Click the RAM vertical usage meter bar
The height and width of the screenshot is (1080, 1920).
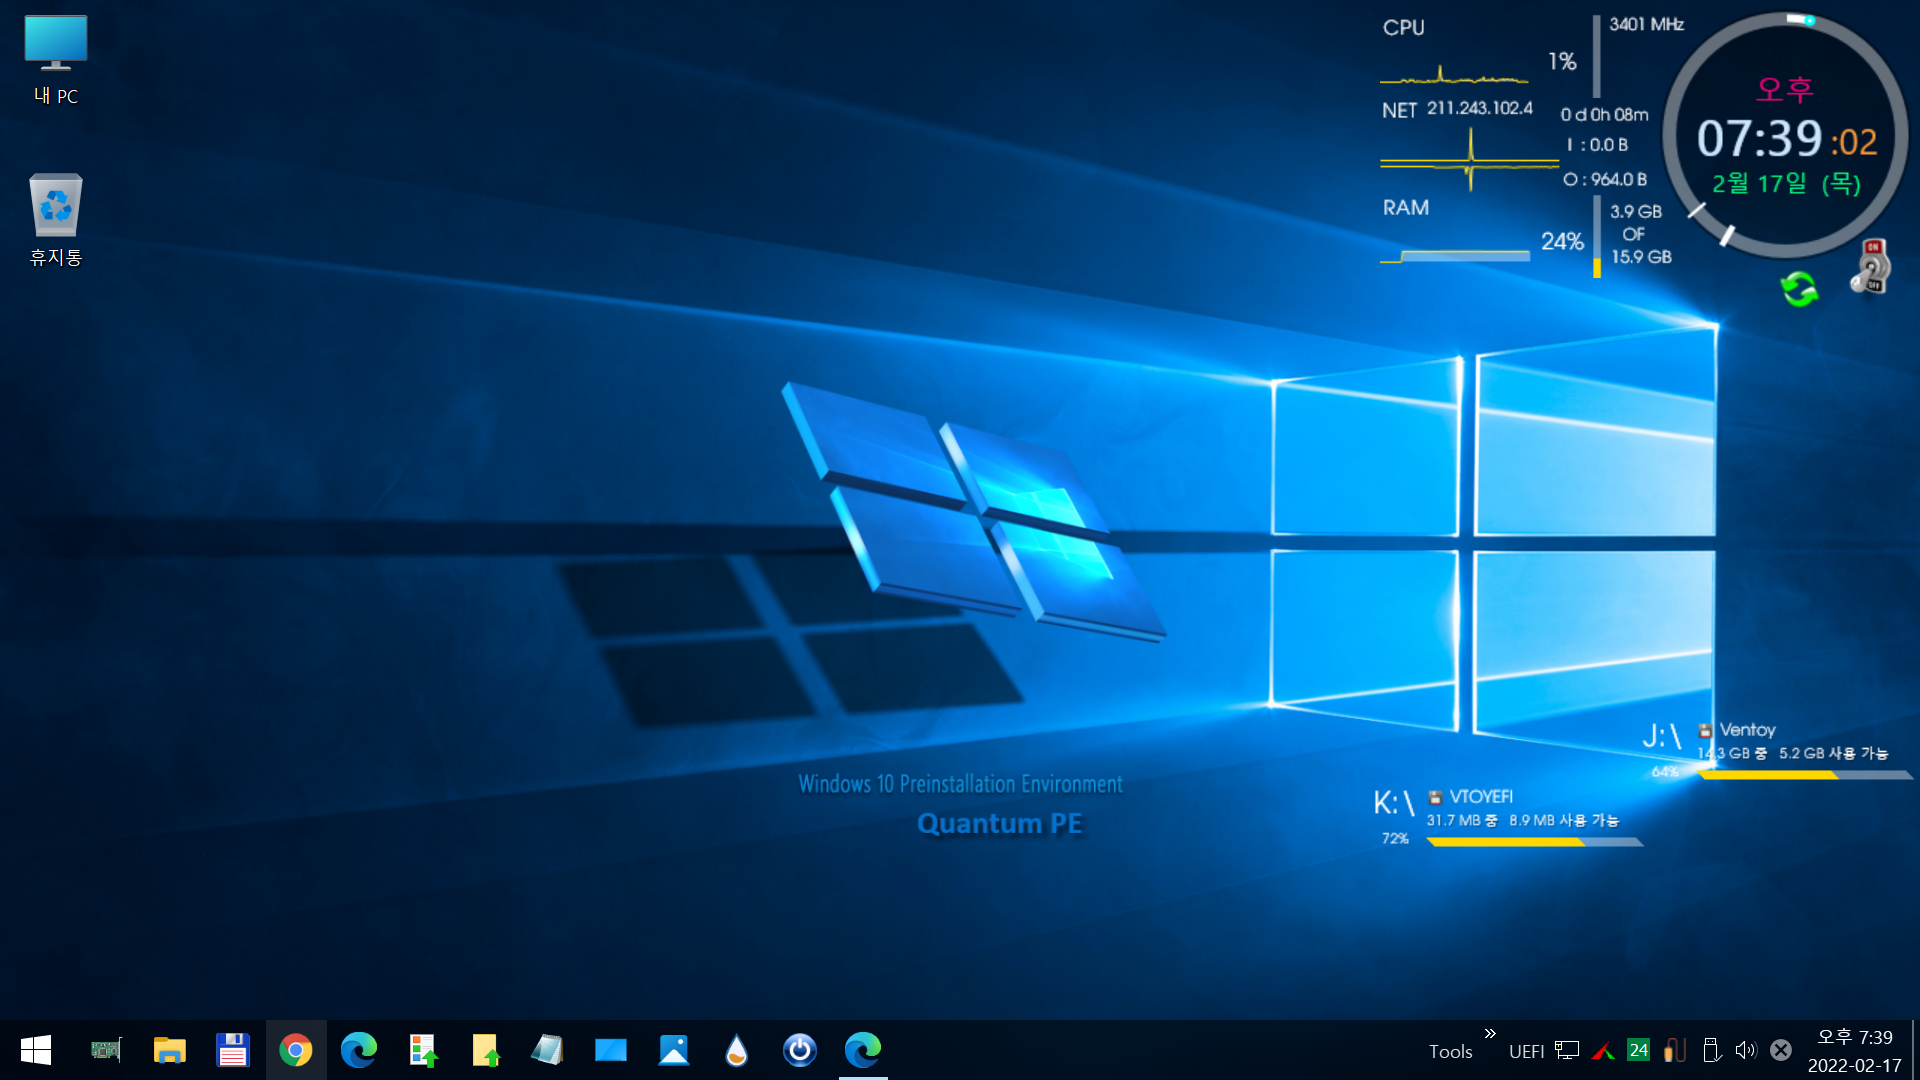1597,236
